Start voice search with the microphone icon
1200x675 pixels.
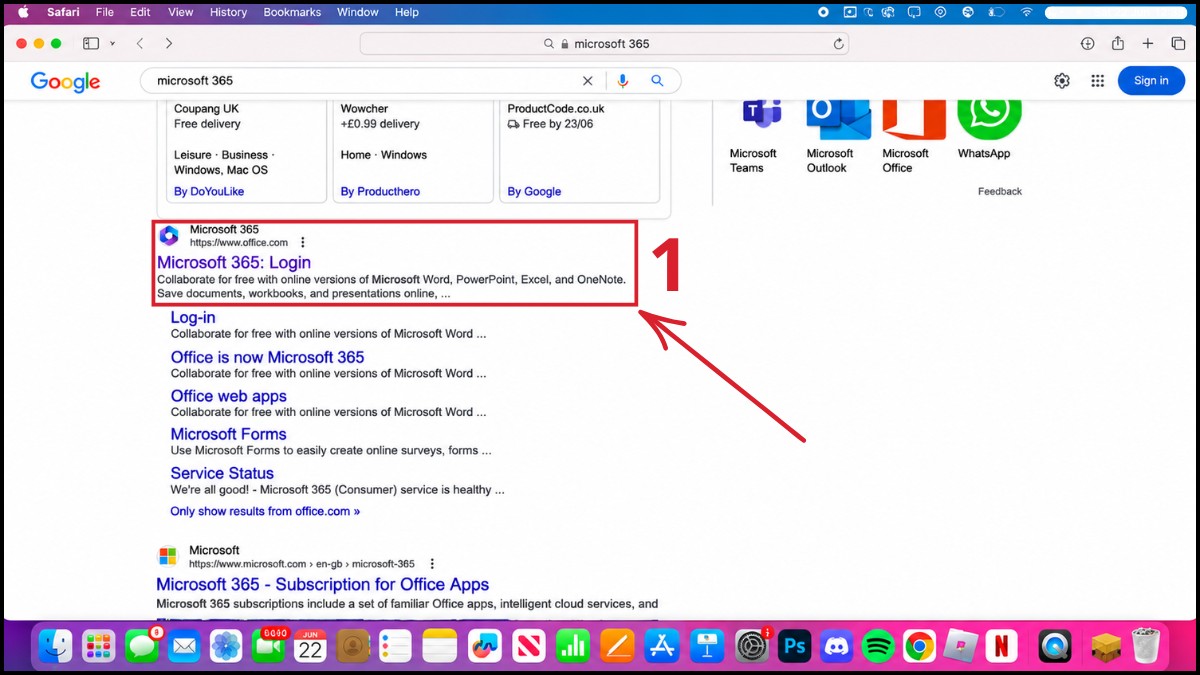click(x=623, y=81)
